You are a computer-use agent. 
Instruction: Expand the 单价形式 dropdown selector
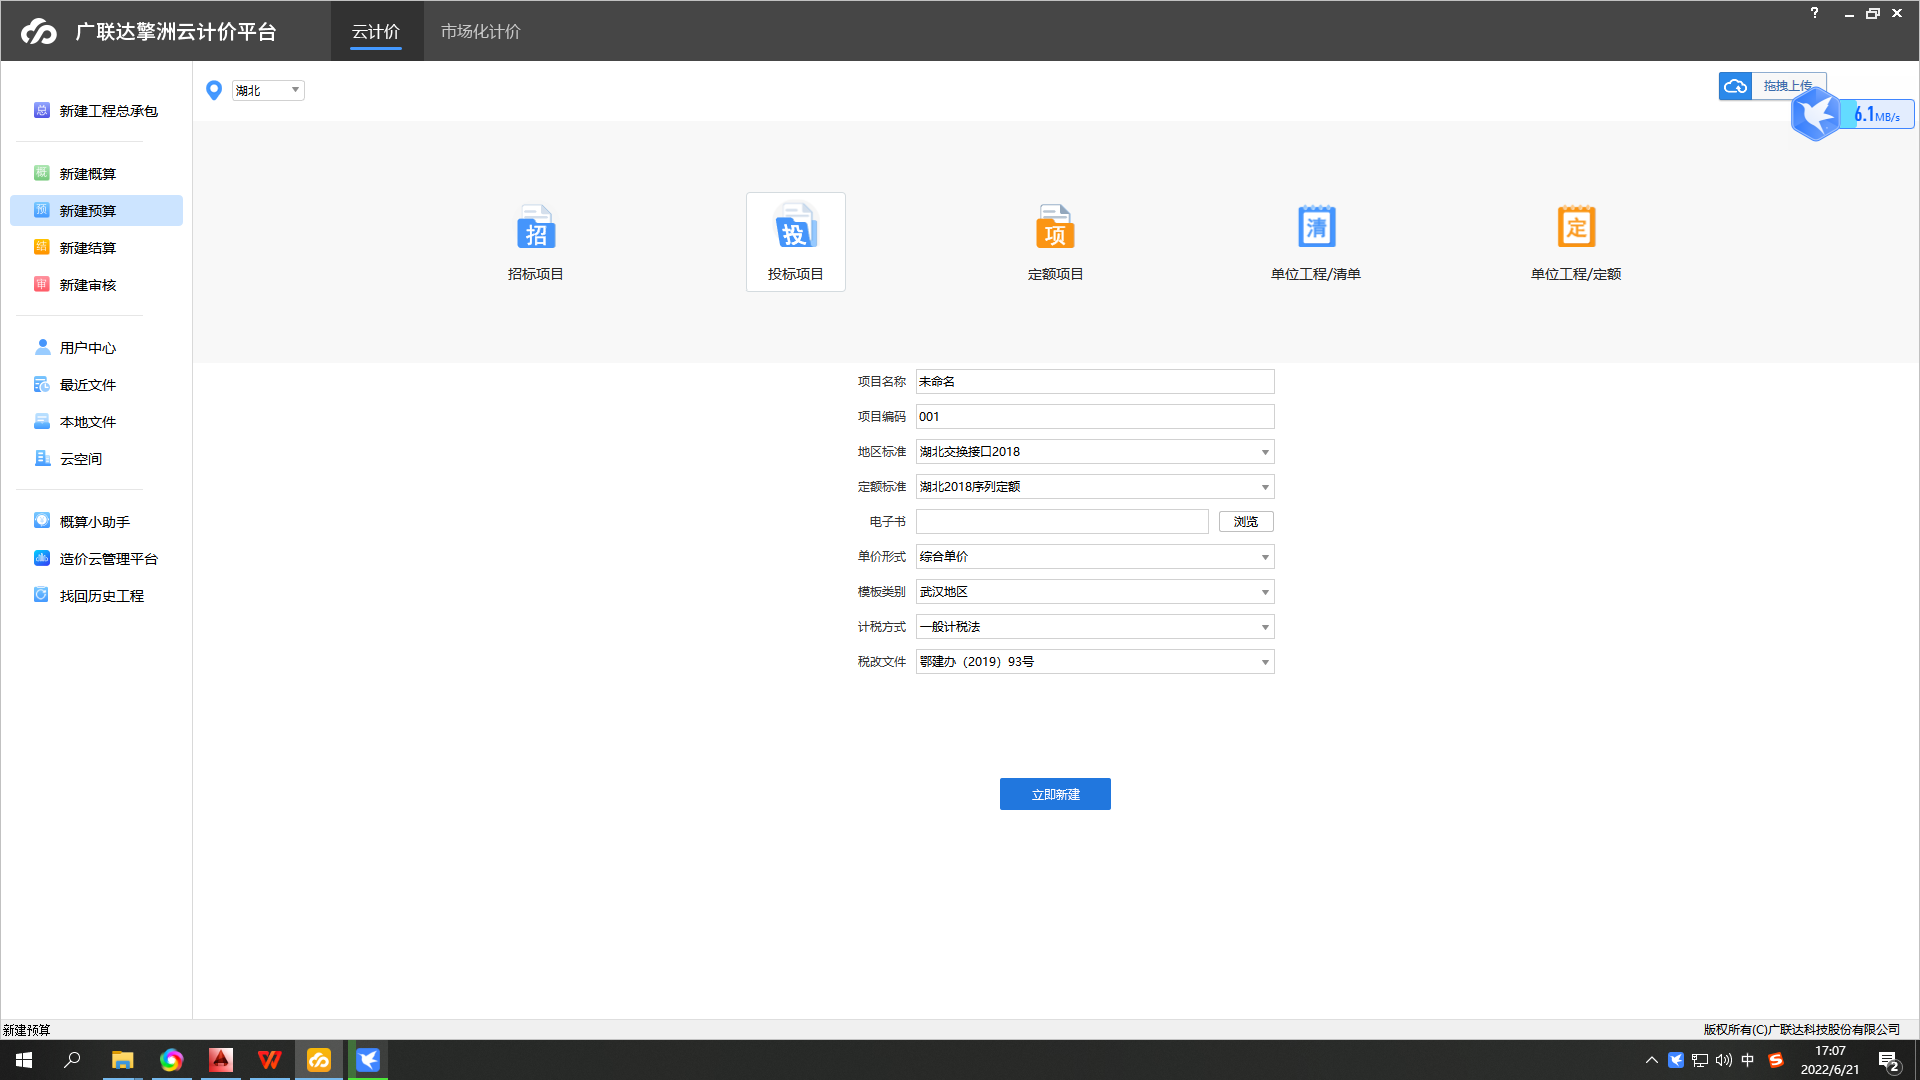pyautogui.click(x=1262, y=556)
